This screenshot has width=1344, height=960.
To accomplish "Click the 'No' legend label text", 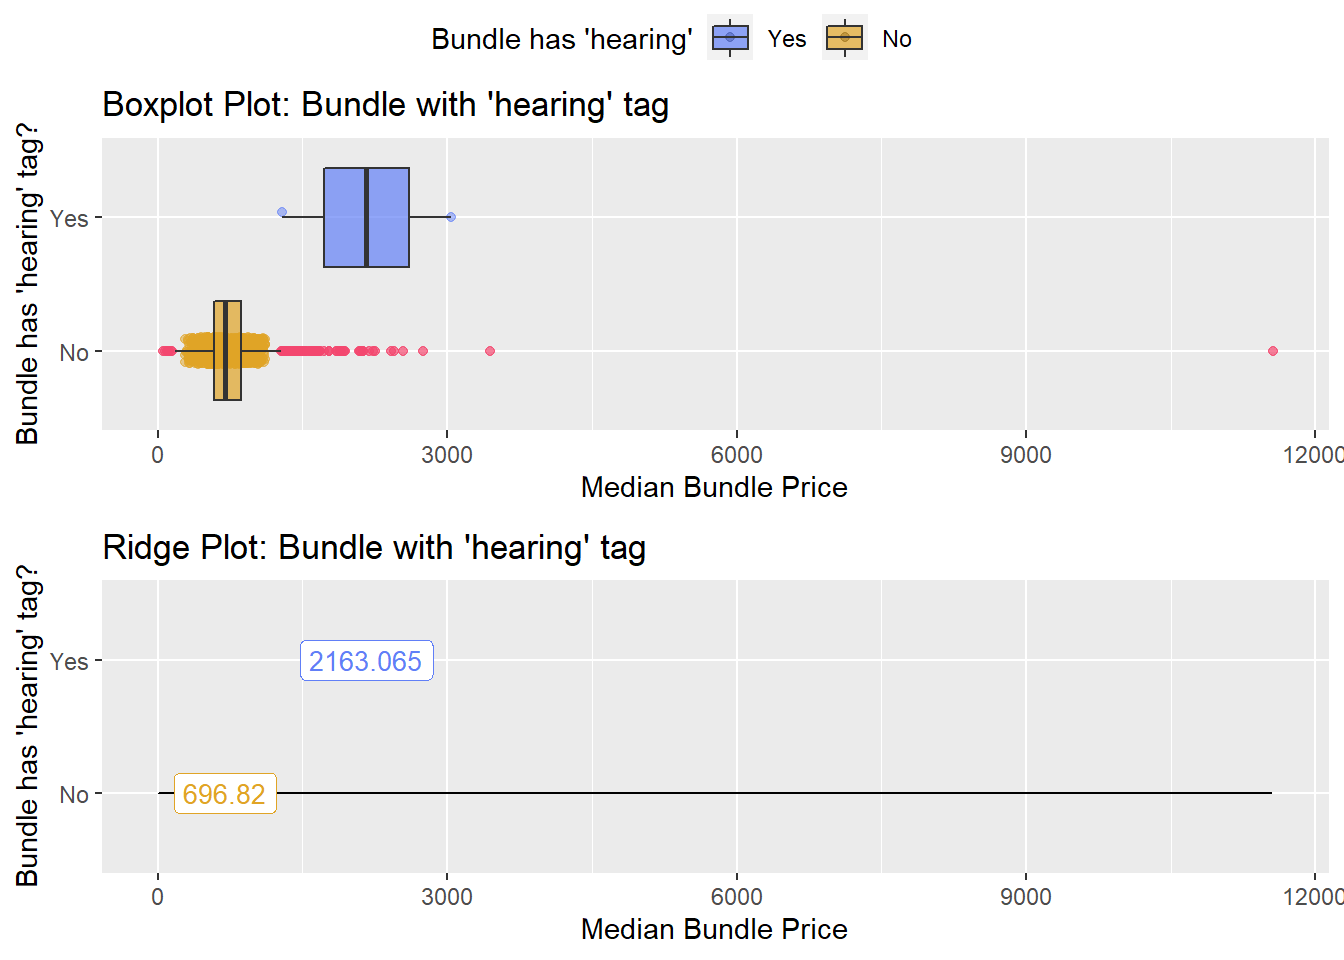I will click(x=897, y=39).
